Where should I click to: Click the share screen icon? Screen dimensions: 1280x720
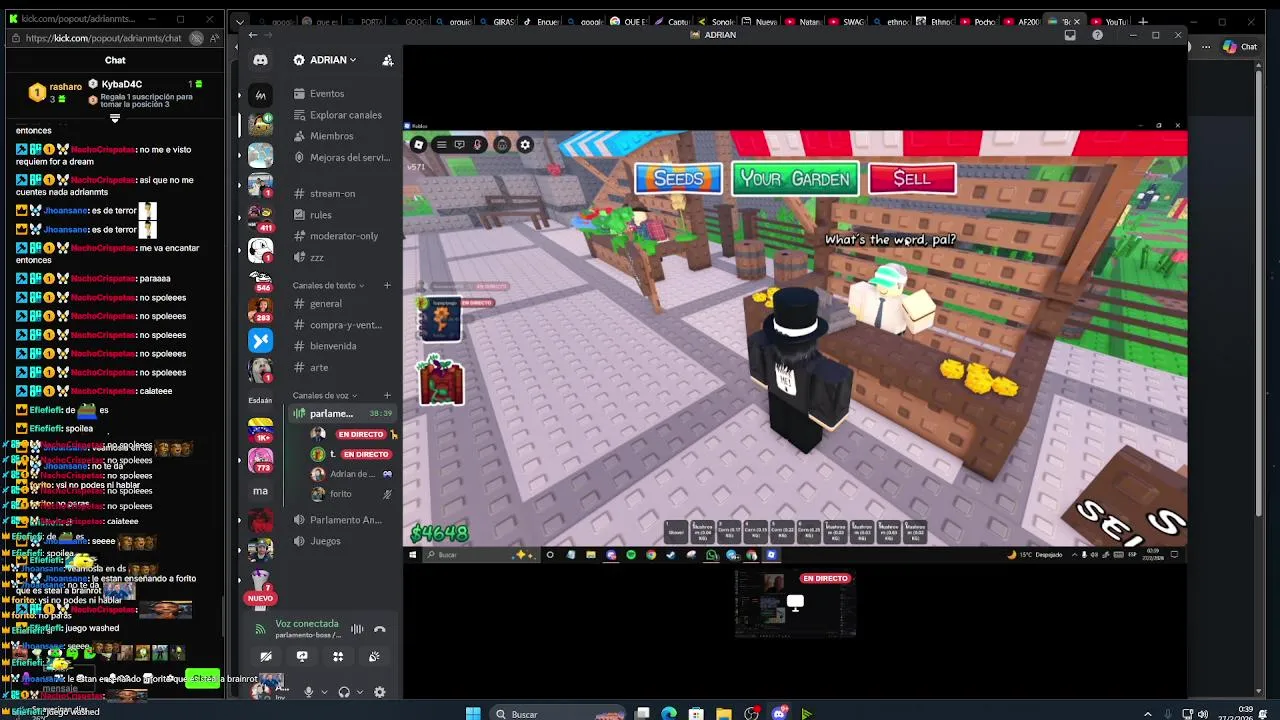(302, 657)
